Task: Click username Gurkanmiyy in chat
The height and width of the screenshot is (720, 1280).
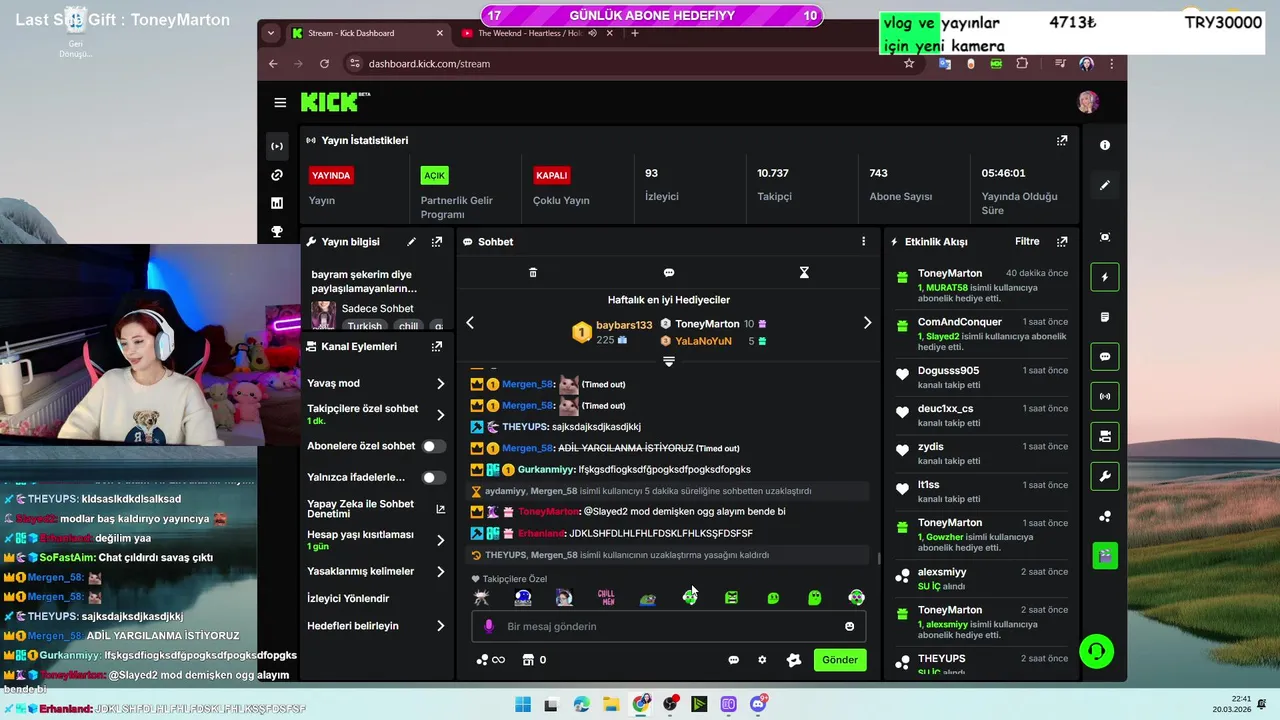Action: [x=547, y=470]
